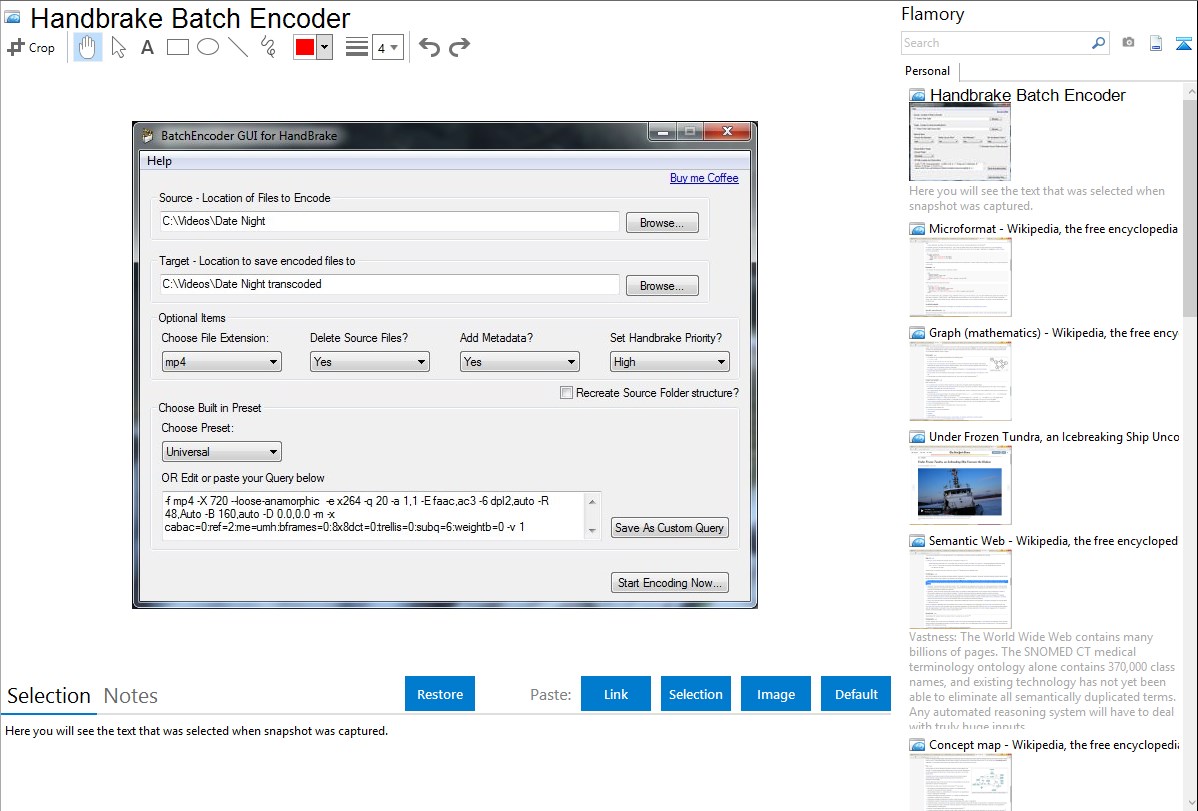Choose the arrow pointer tool

tap(118, 47)
